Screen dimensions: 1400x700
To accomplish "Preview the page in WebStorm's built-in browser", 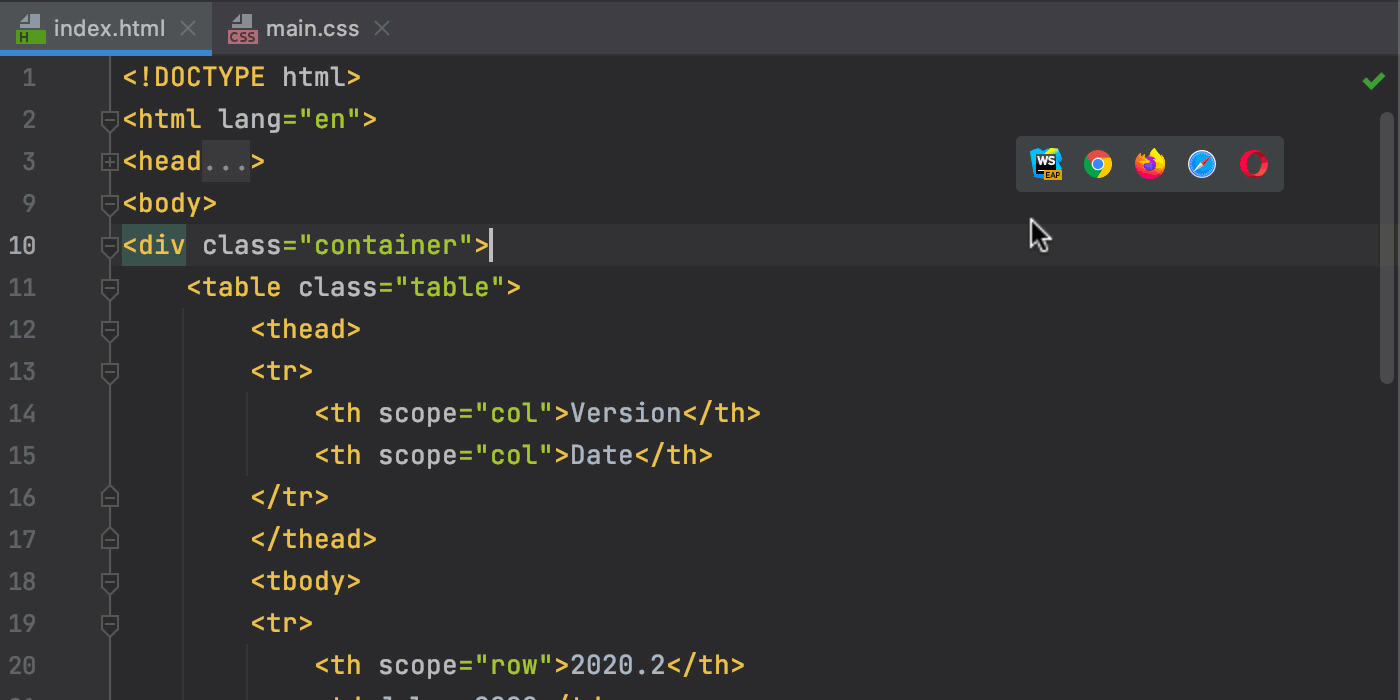I will click(x=1046, y=163).
